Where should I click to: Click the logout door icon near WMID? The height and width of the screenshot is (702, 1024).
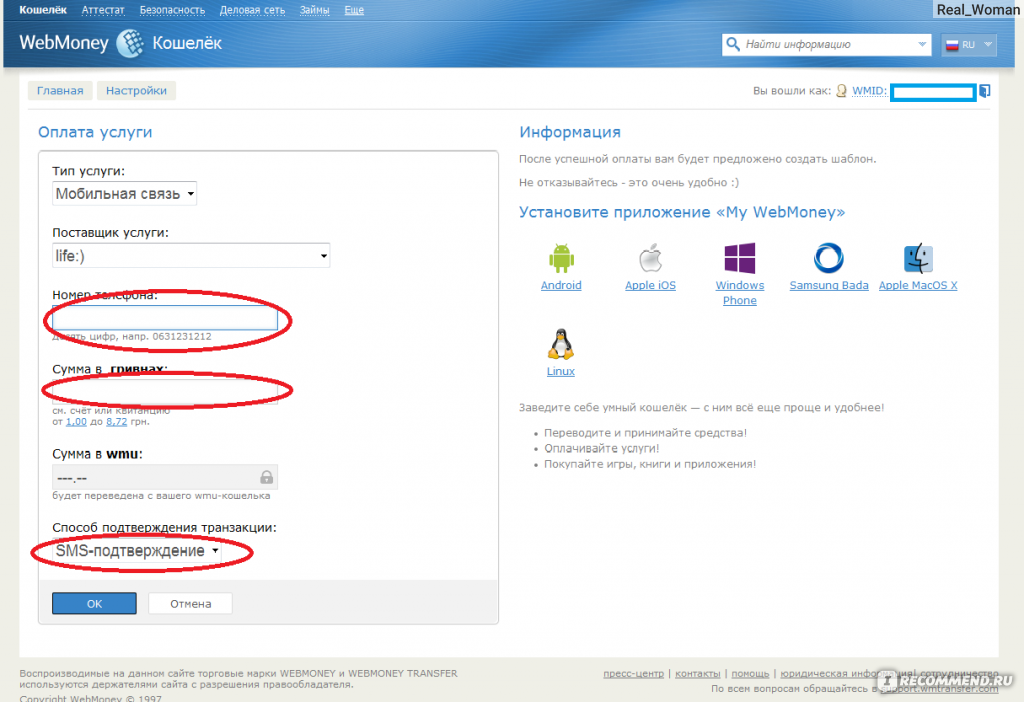(x=984, y=91)
